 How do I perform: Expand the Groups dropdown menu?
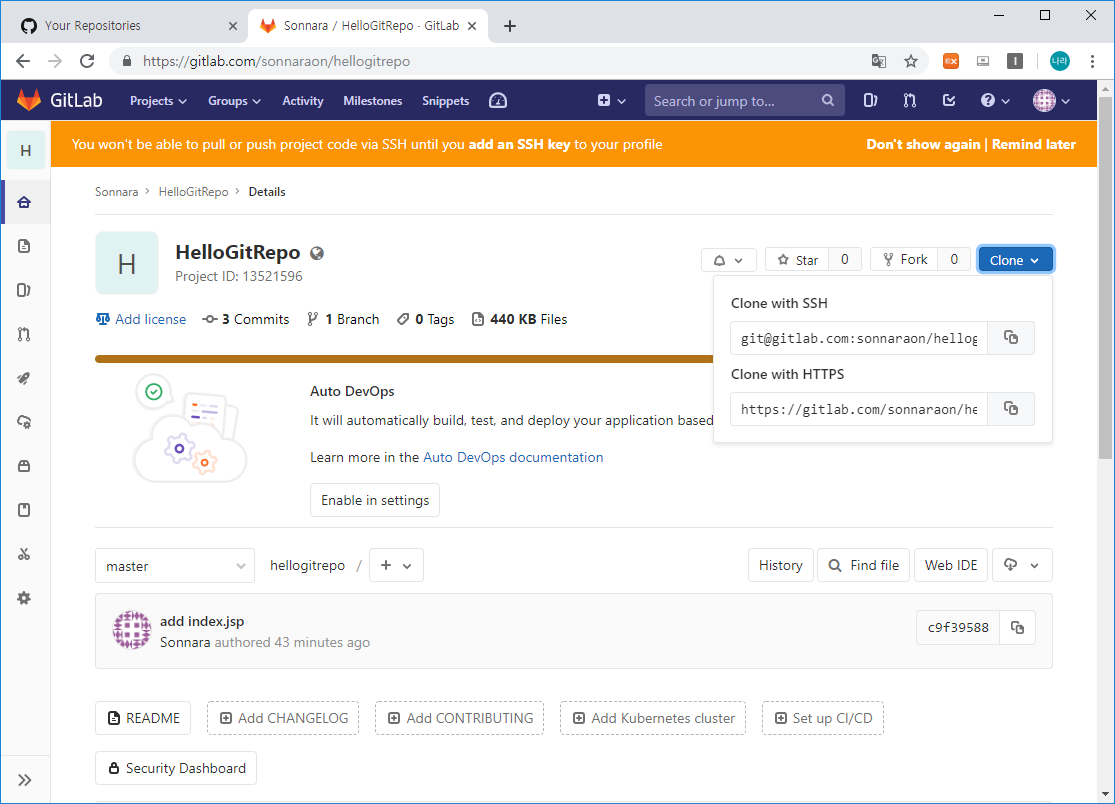point(234,101)
